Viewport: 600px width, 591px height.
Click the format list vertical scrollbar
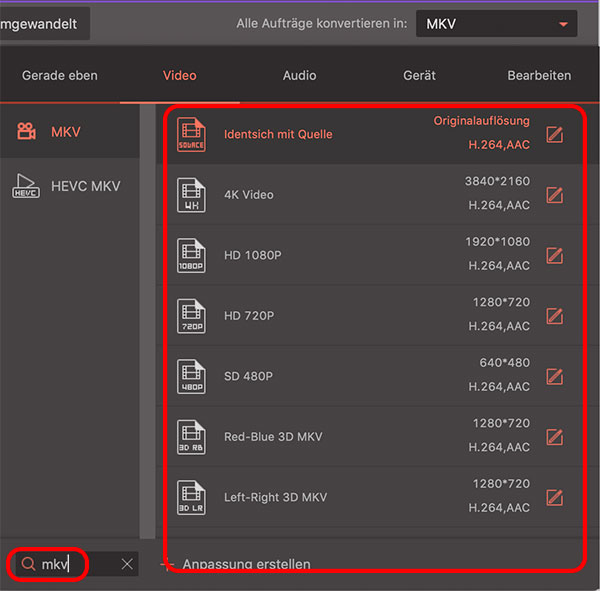click(x=148, y=322)
